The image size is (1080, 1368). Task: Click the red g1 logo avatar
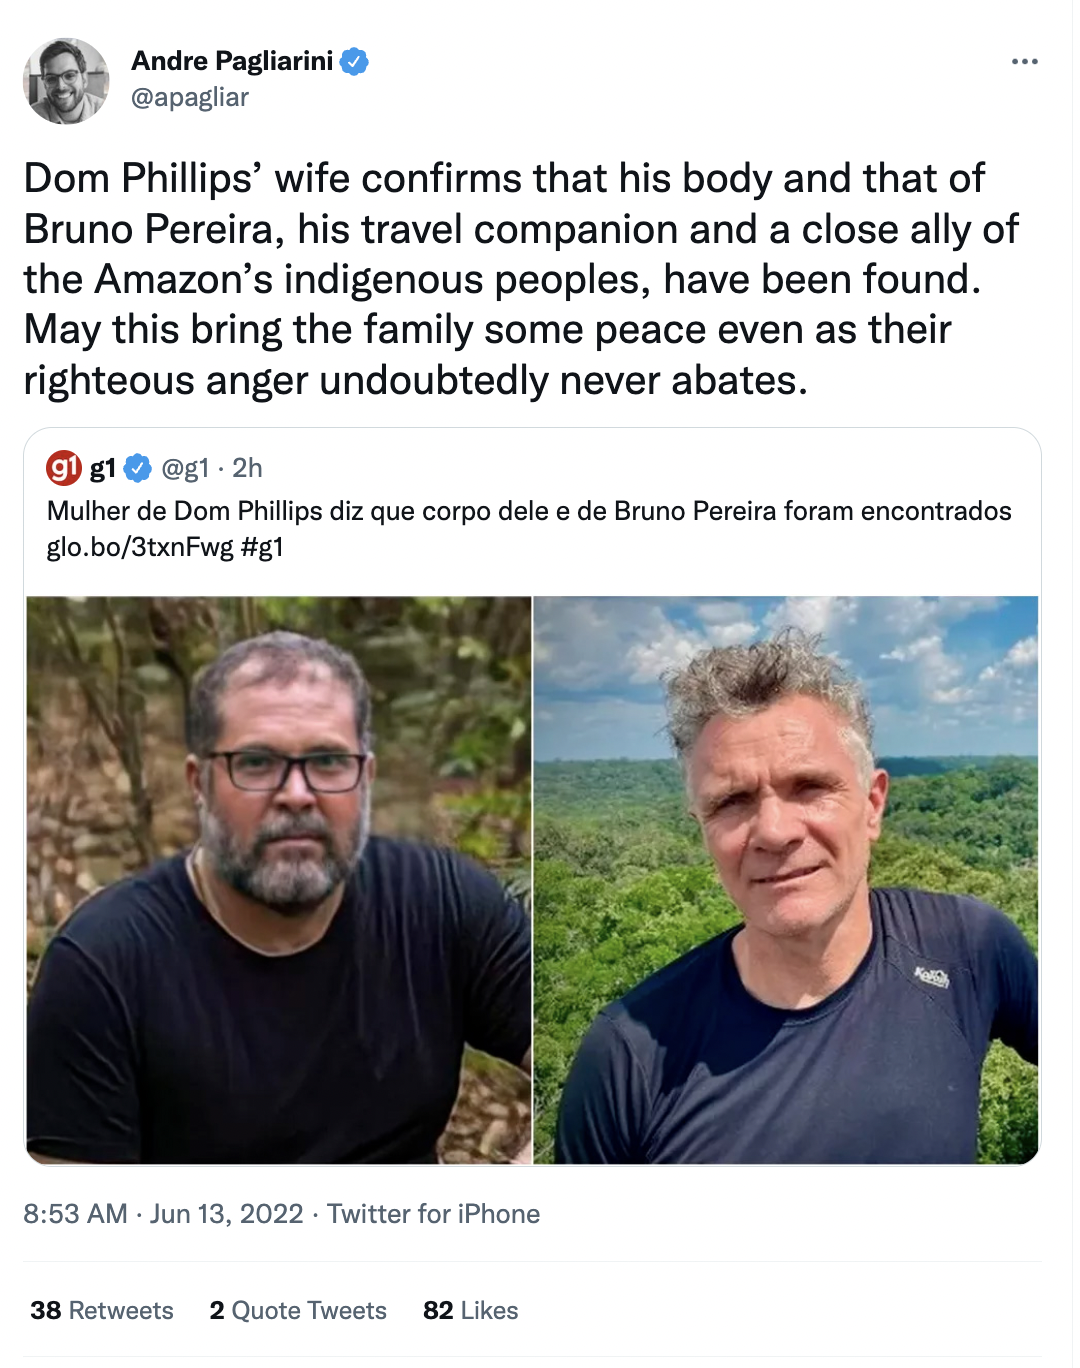pyautogui.click(x=64, y=467)
